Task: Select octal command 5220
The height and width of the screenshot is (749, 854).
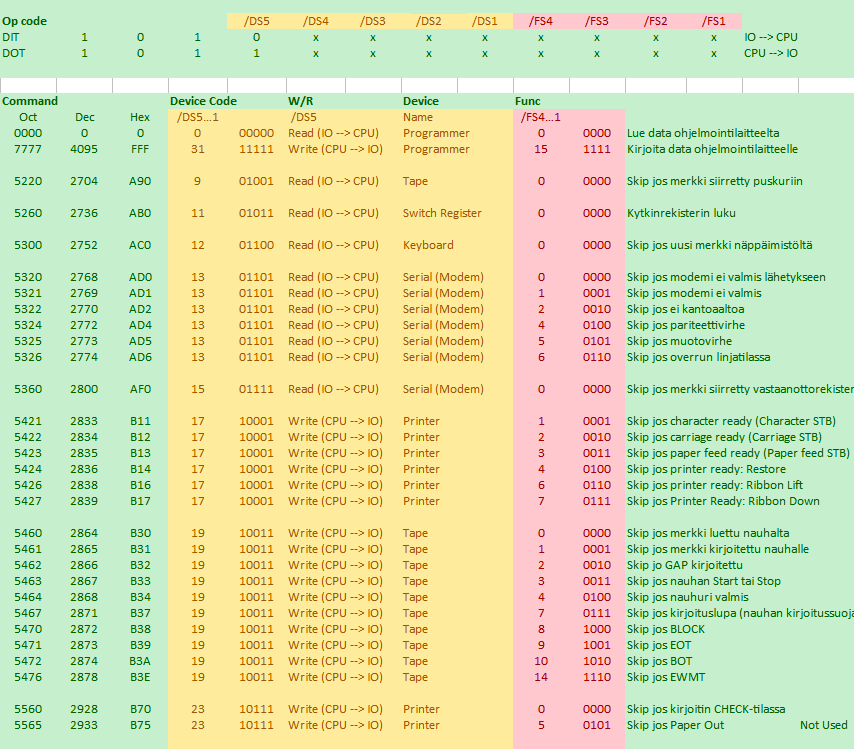Action: tap(28, 181)
